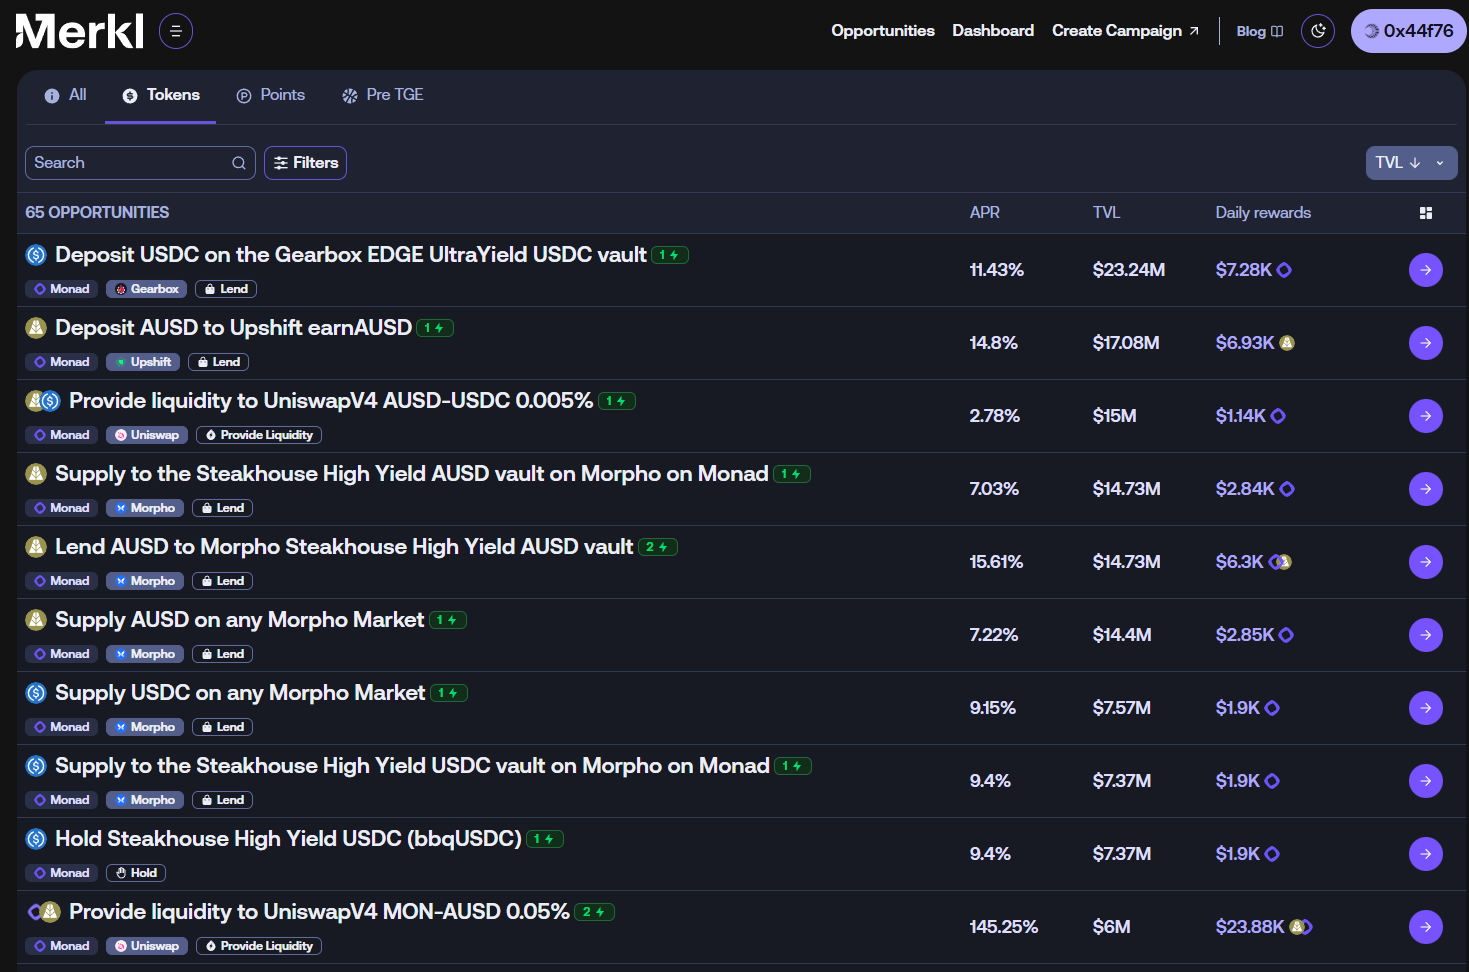This screenshot has width=1469, height=972.
Task: Open the Filters panel
Action: pos(305,163)
